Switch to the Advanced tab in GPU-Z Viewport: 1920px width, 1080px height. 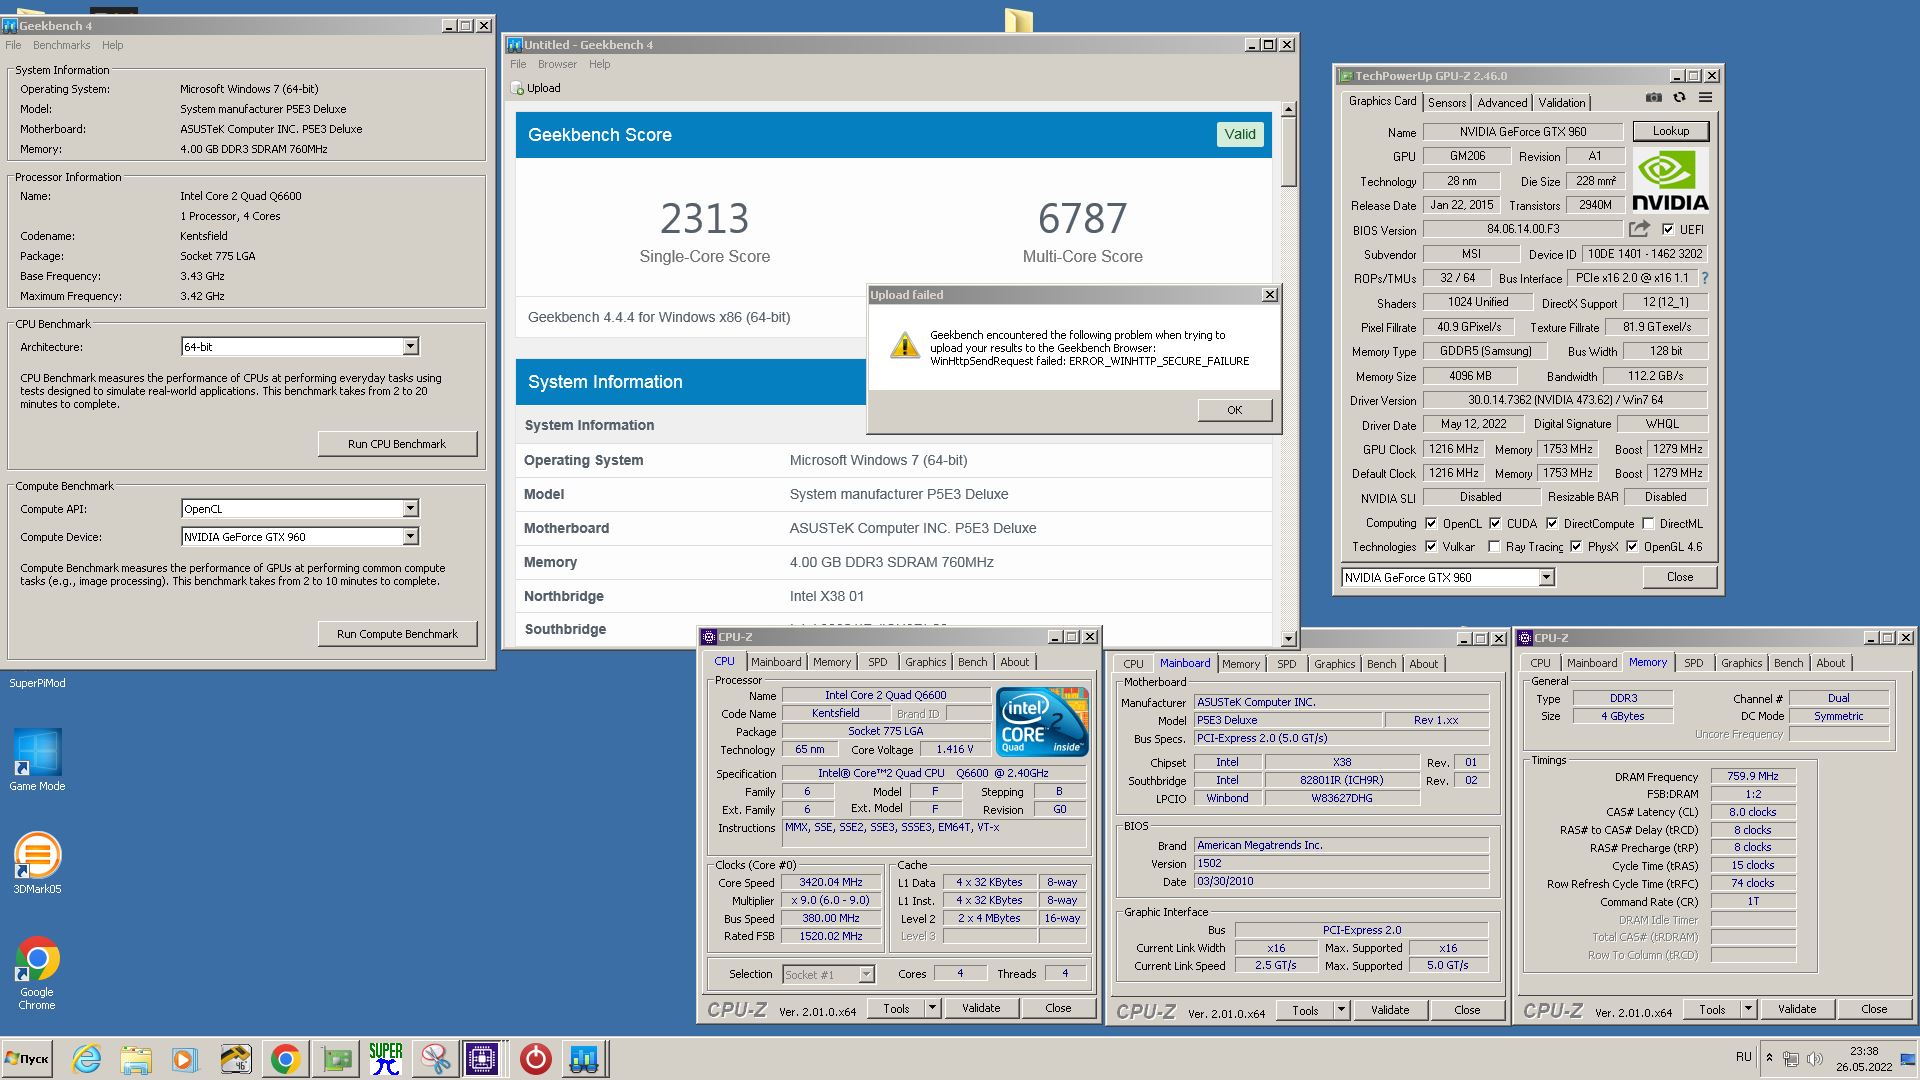pos(1502,102)
